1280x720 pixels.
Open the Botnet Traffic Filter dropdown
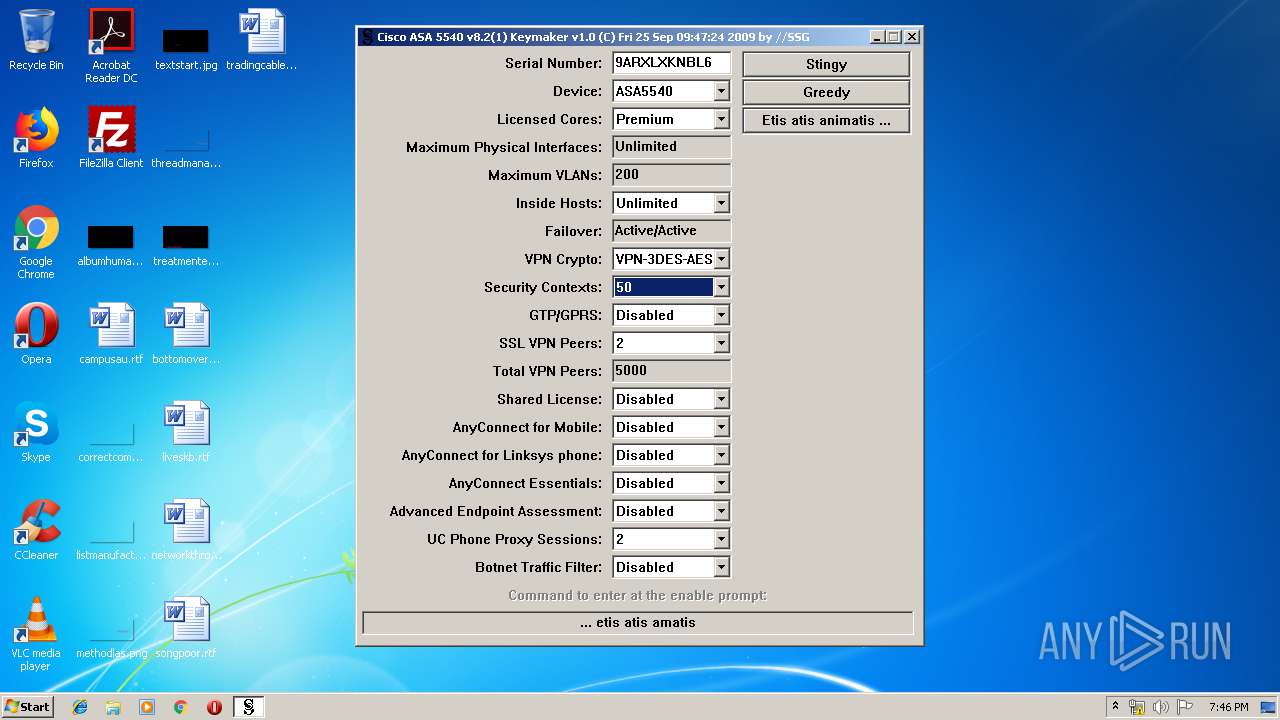[721, 567]
